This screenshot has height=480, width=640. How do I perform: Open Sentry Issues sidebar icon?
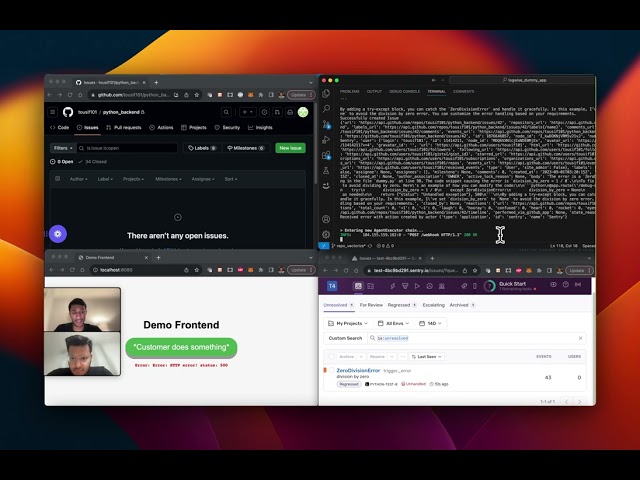point(358,286)
